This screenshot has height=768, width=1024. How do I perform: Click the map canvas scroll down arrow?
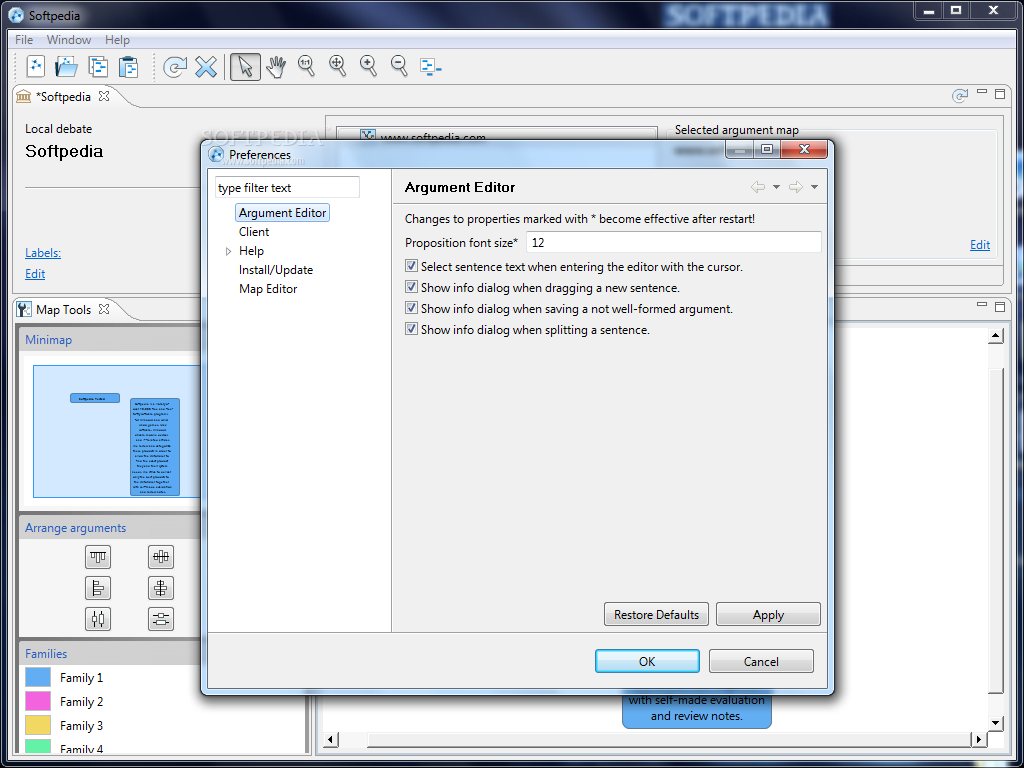[995, 722]
